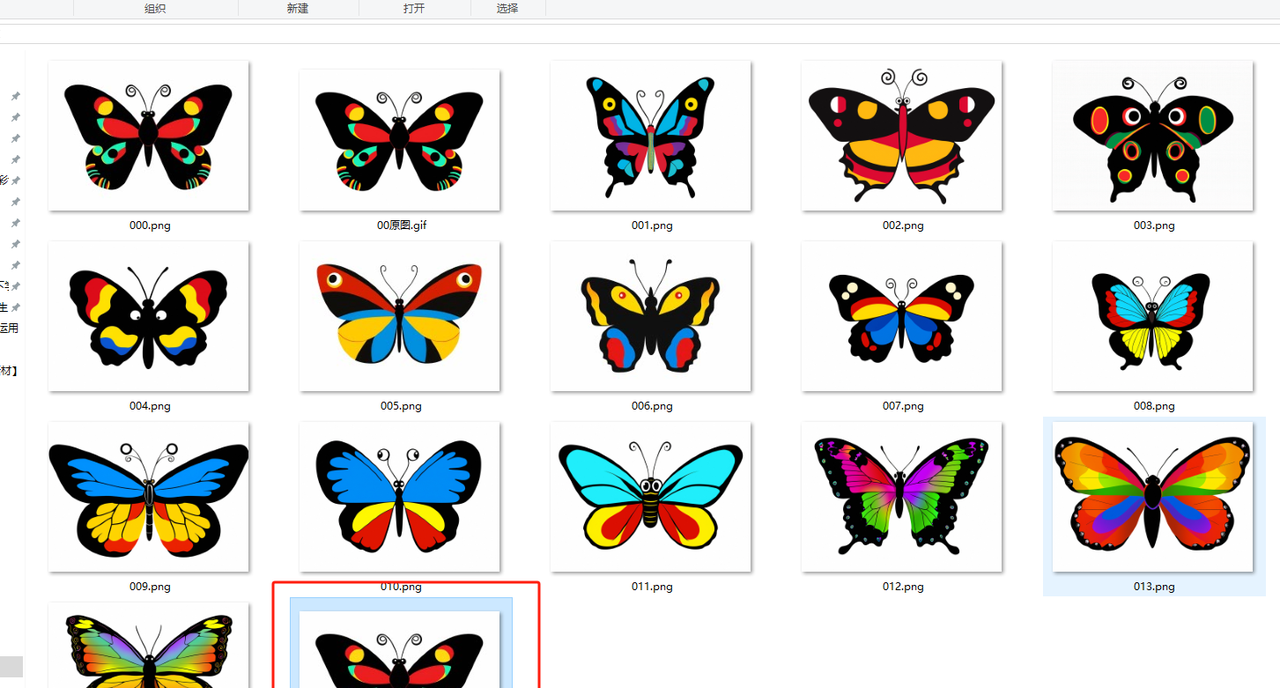Select the 003.png butterfly thumbnail
This screenshot has width=1280, height=688.
(1153, 136)
